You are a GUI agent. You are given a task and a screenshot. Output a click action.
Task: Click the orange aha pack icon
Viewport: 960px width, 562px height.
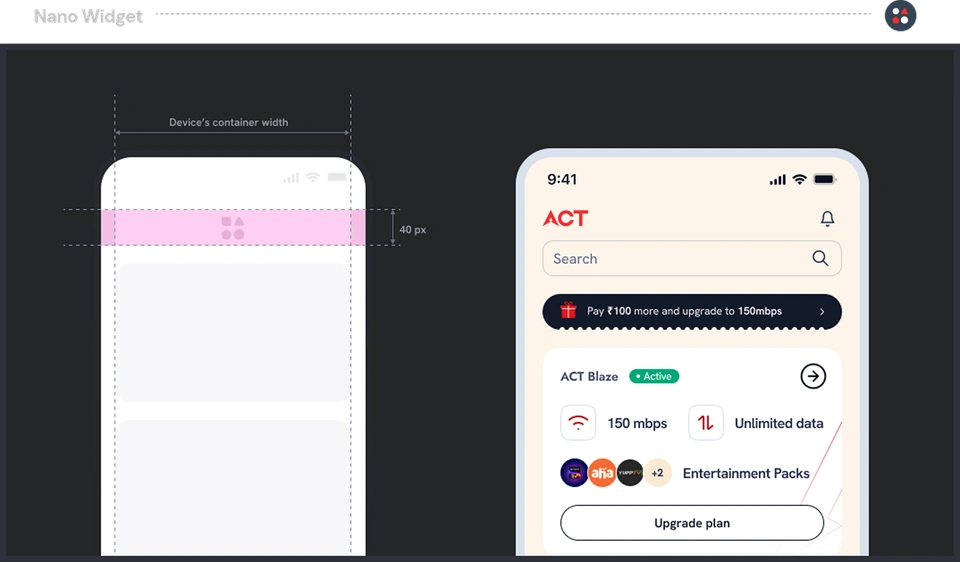(602, 473)
